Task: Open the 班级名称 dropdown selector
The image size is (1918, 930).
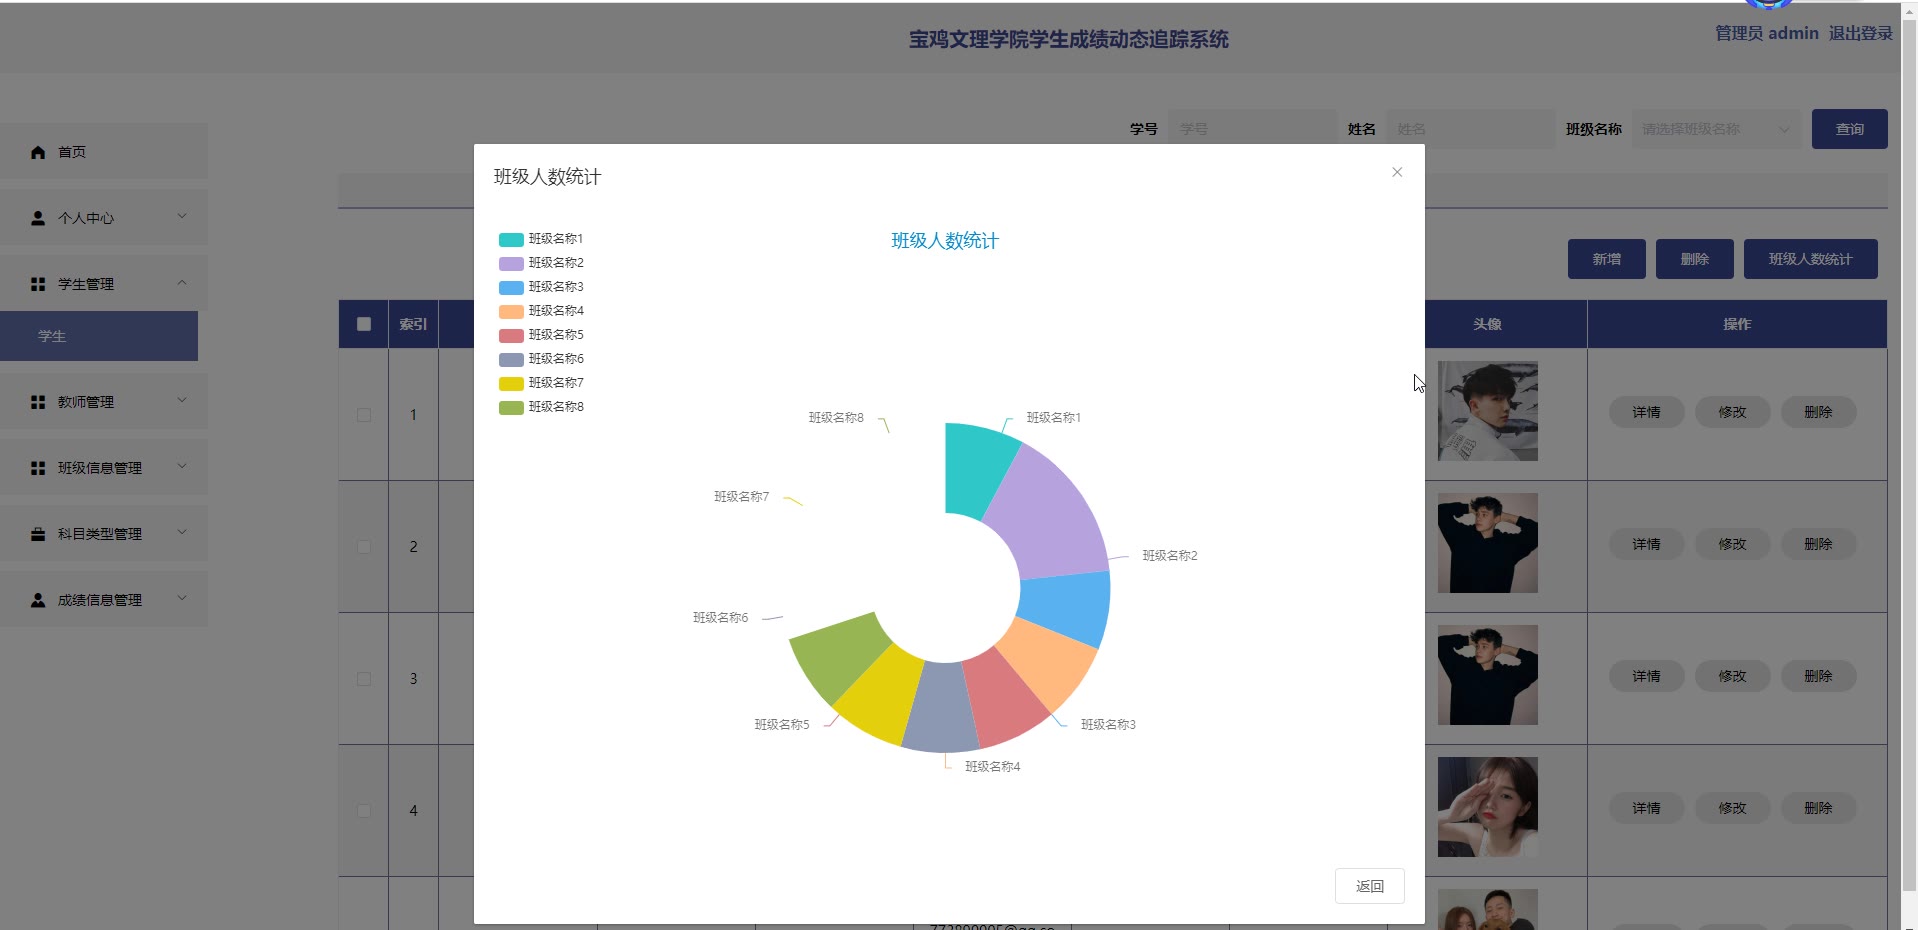Action: point(1716,129)
